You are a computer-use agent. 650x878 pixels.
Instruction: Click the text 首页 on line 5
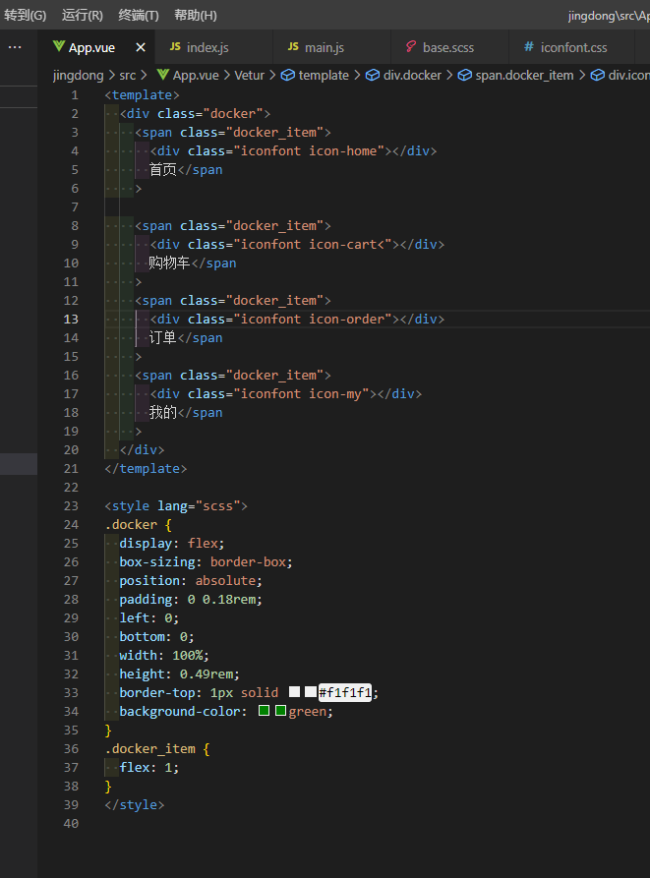click(x=163, y=170)
